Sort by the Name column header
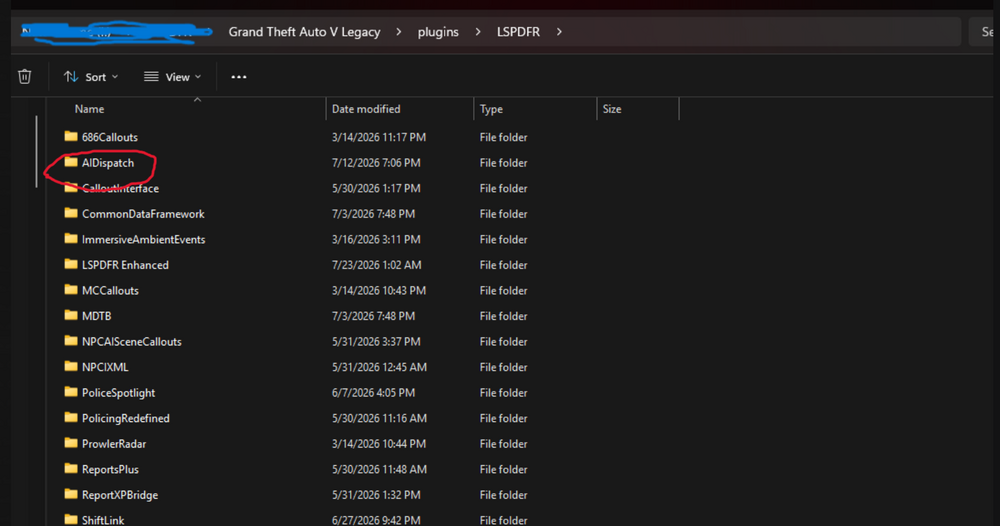This screenshot has width=1000, height=526. (x=89, y=109)
